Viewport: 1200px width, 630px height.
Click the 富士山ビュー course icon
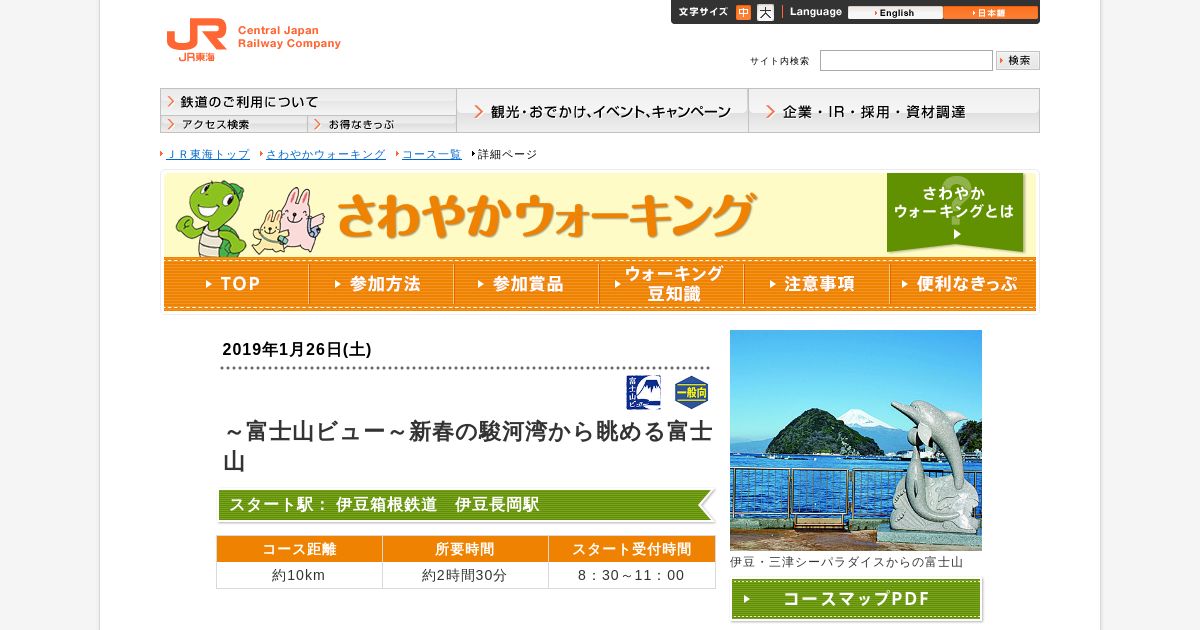click(x=644, y=393)
